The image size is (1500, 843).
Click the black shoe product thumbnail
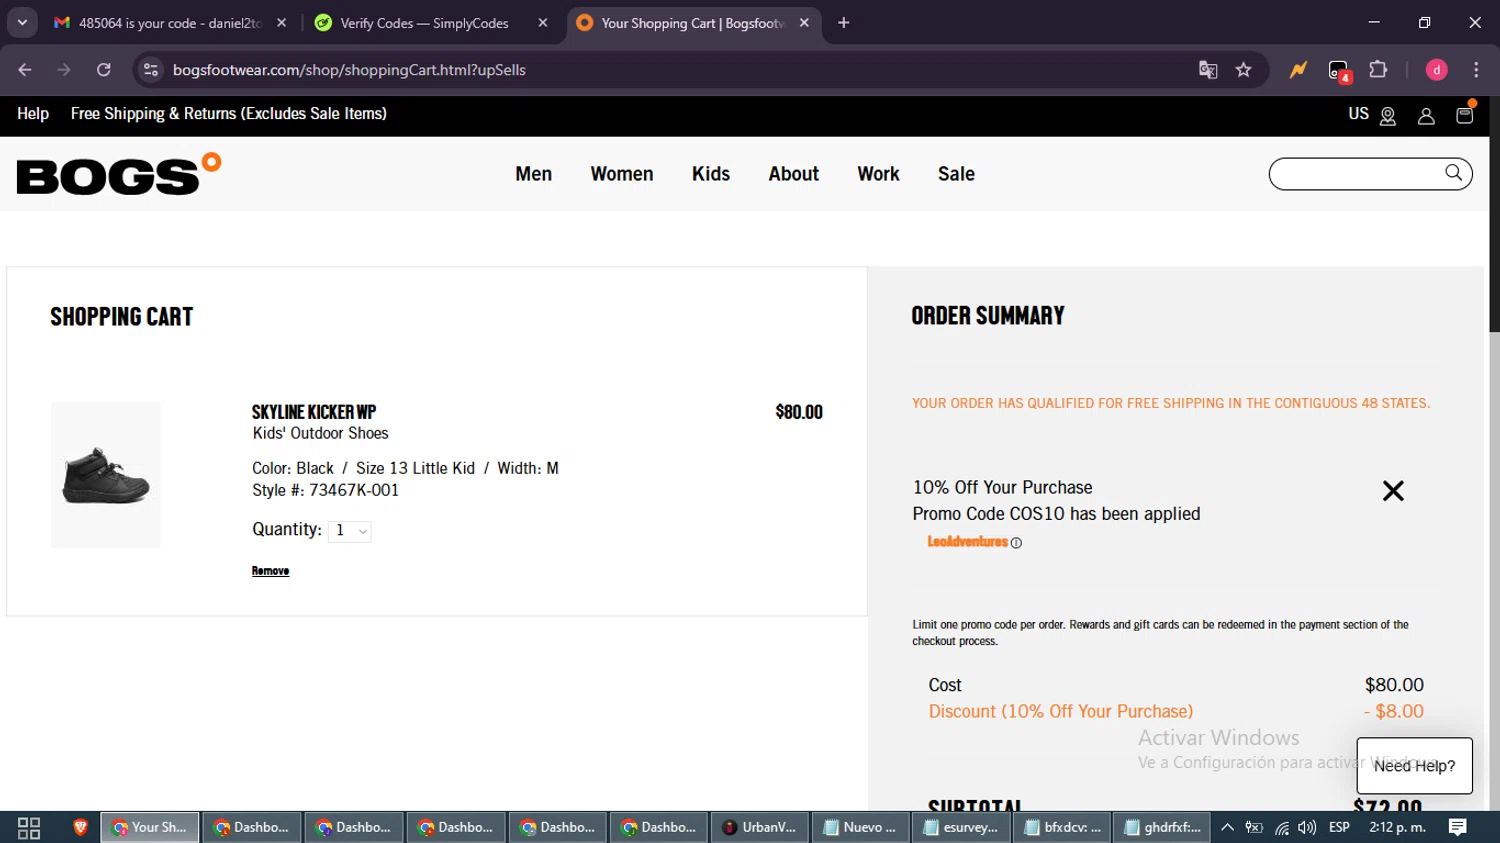106,475
